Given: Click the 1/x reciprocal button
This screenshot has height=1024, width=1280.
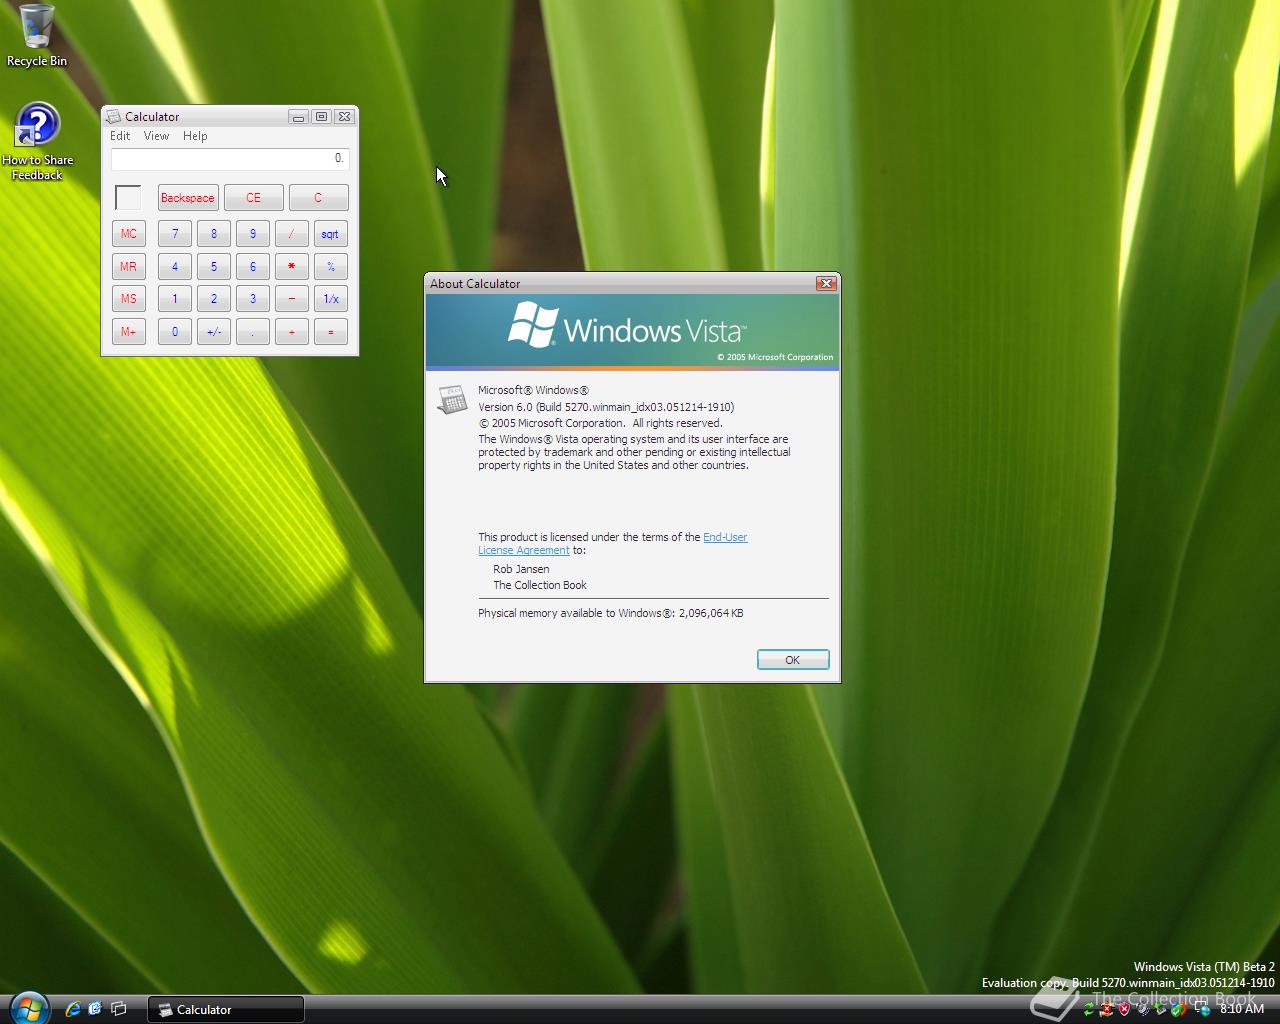Looking at the screenshot, I should coord(331,299).
